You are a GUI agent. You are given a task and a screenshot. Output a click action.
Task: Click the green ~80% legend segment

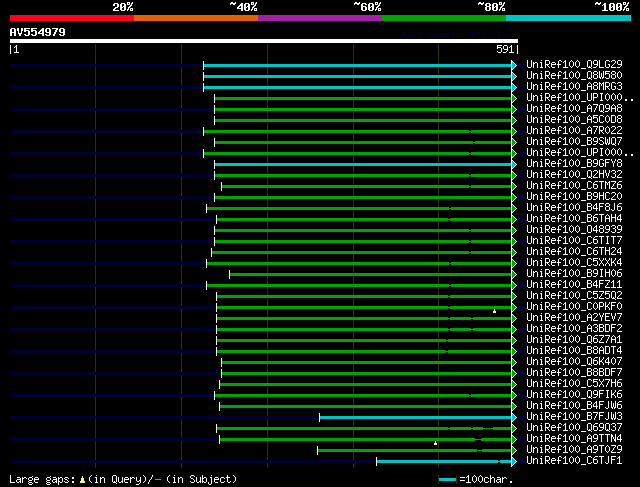[x=443, y=18]
